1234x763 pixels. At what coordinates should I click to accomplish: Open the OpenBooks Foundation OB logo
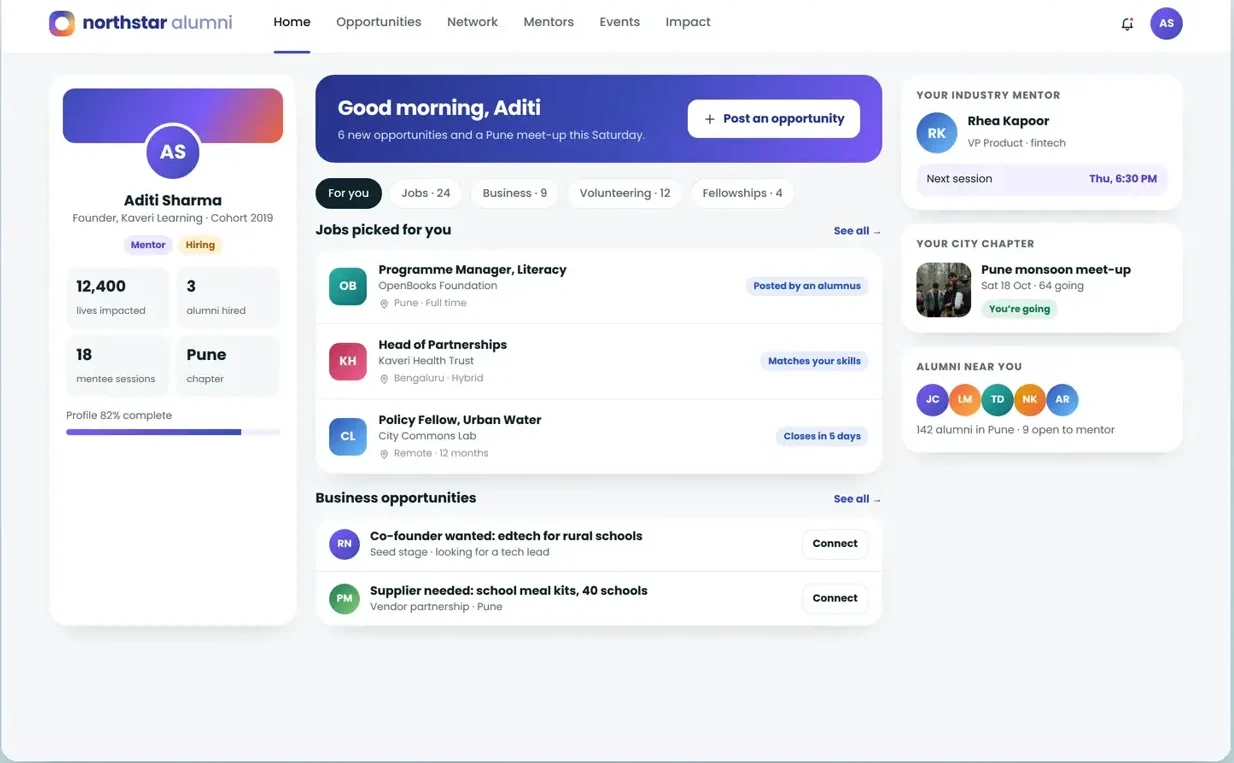click(348, 286)
